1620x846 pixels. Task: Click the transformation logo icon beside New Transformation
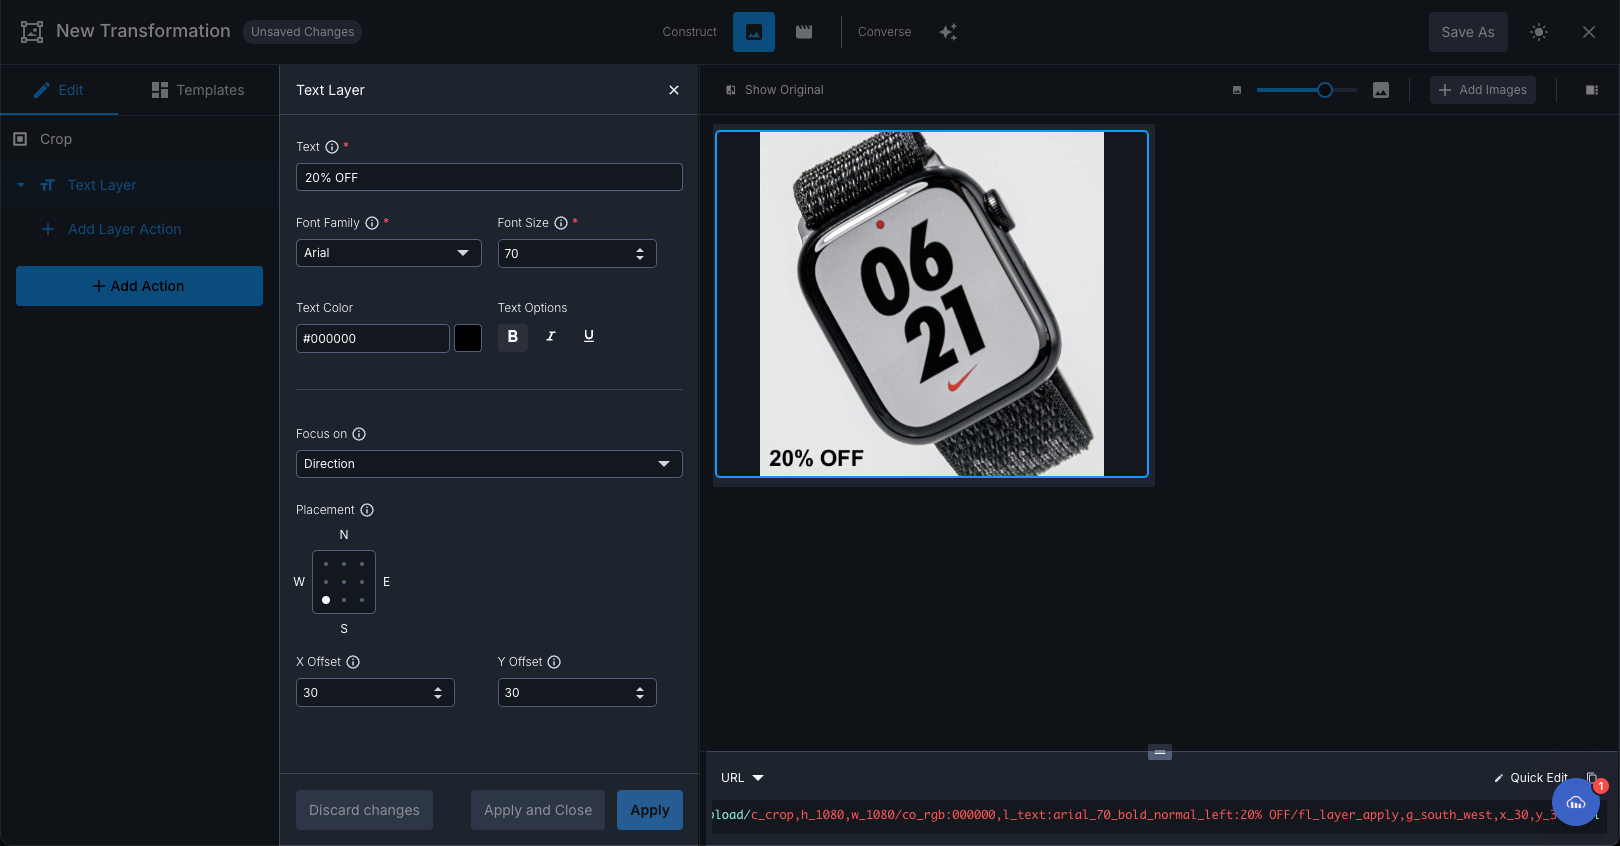[x=32, y=32]
